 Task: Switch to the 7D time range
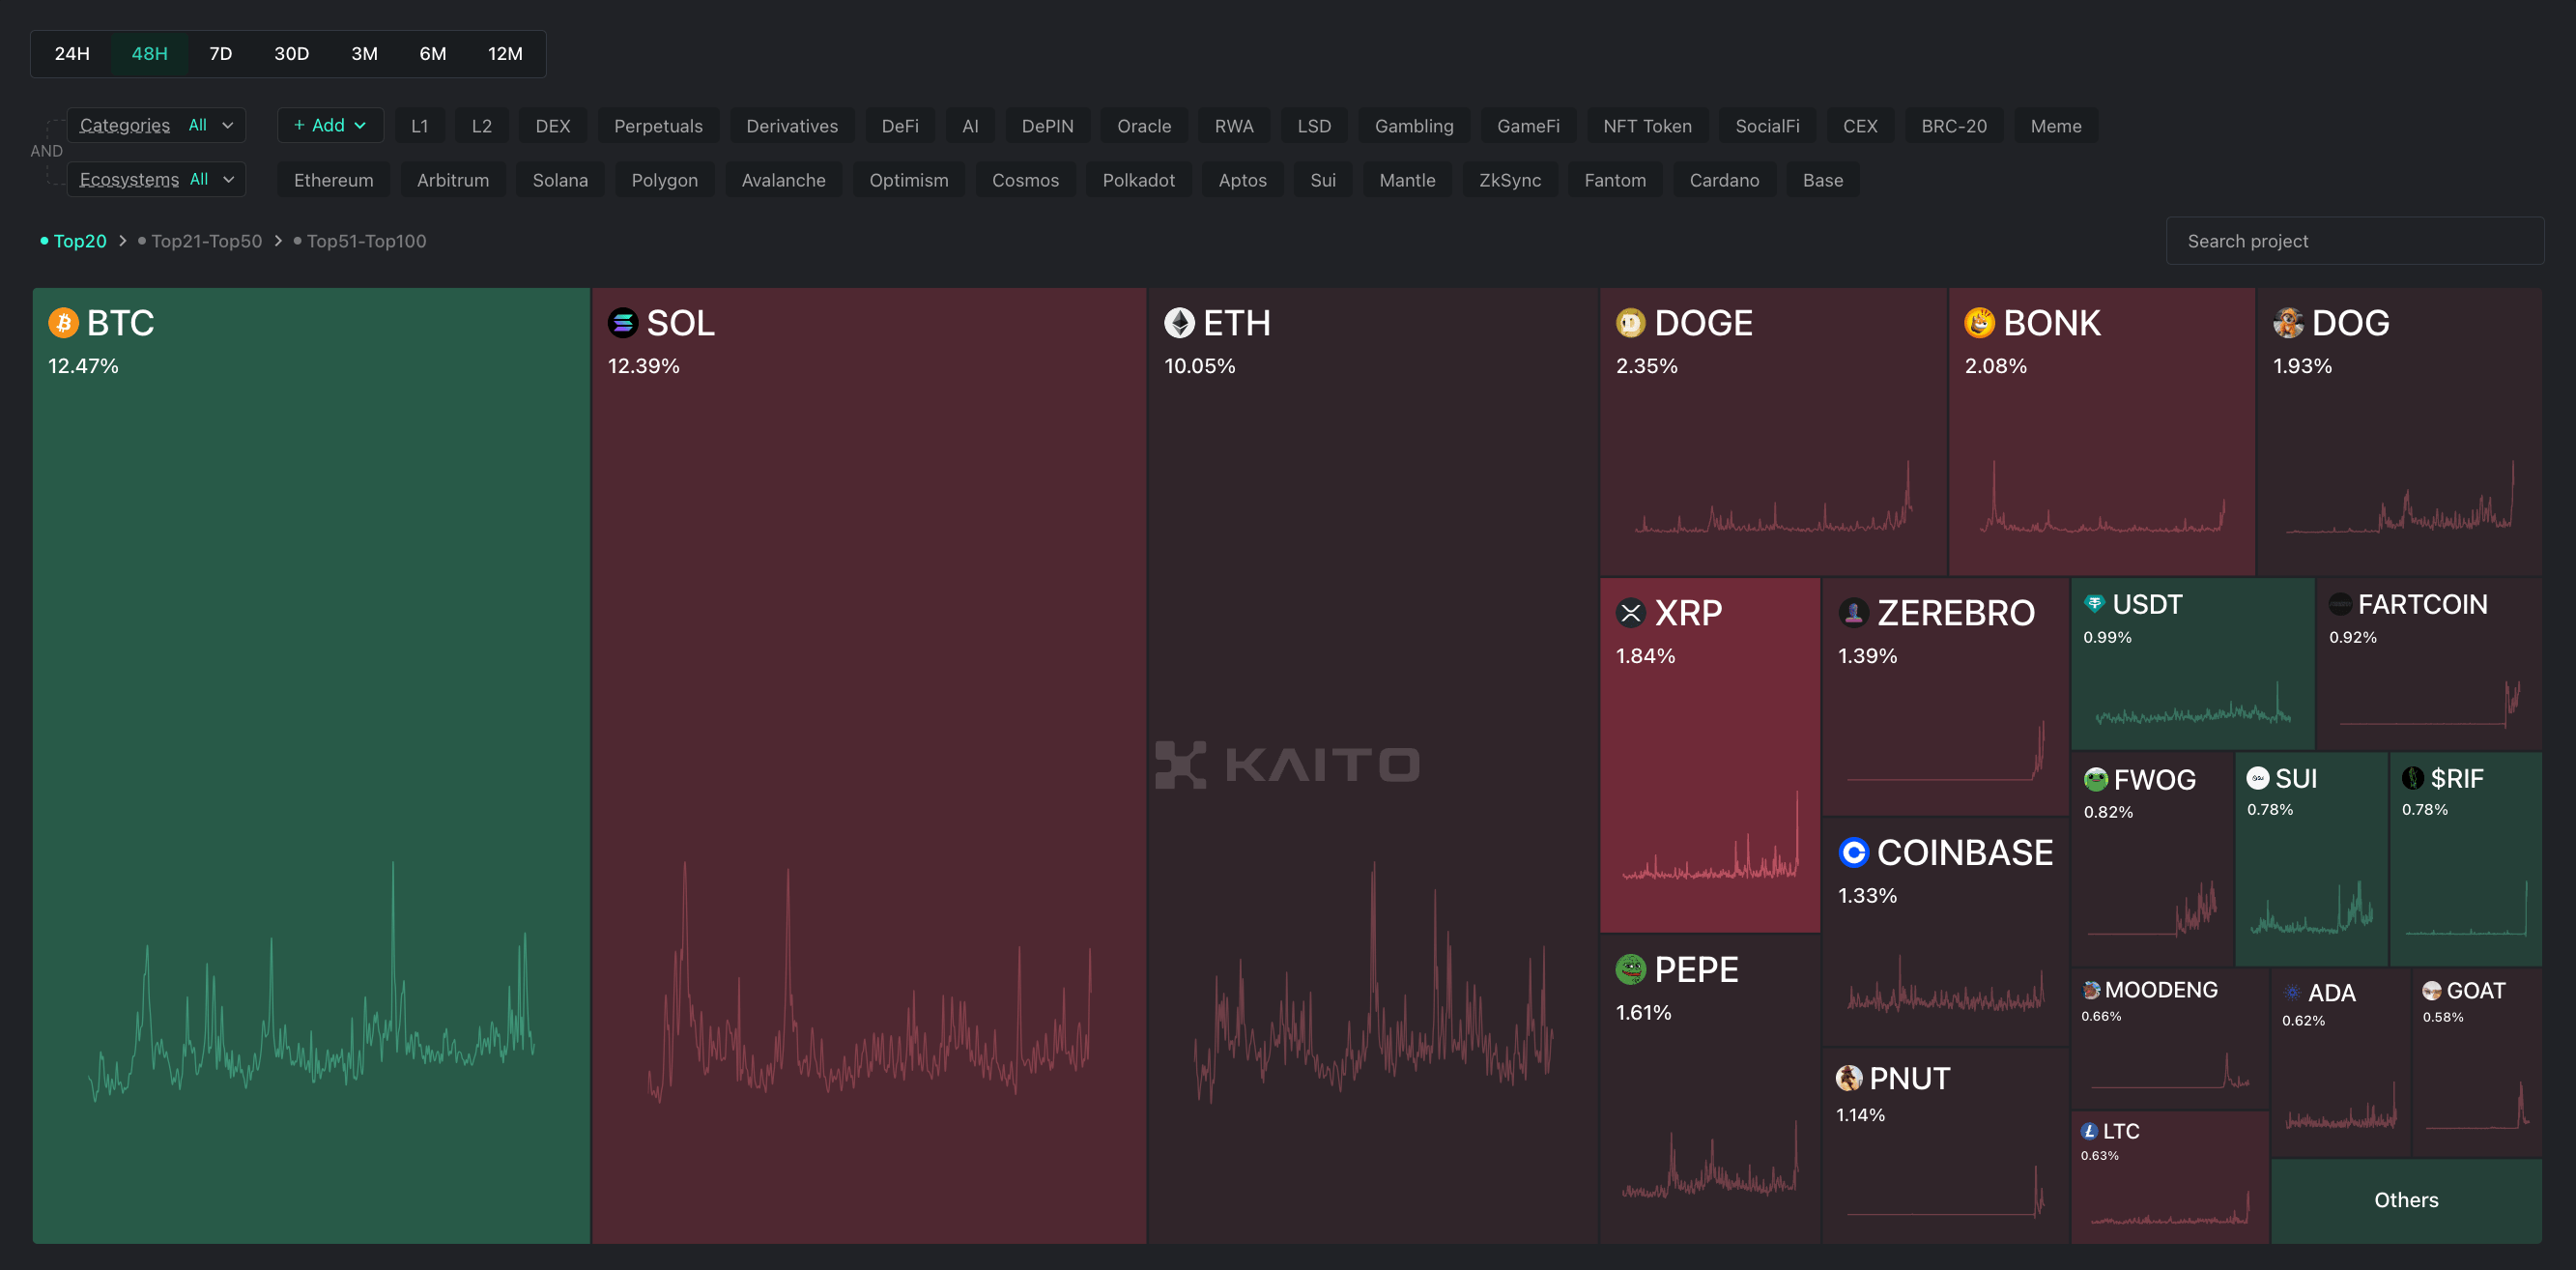click(221, 53)
